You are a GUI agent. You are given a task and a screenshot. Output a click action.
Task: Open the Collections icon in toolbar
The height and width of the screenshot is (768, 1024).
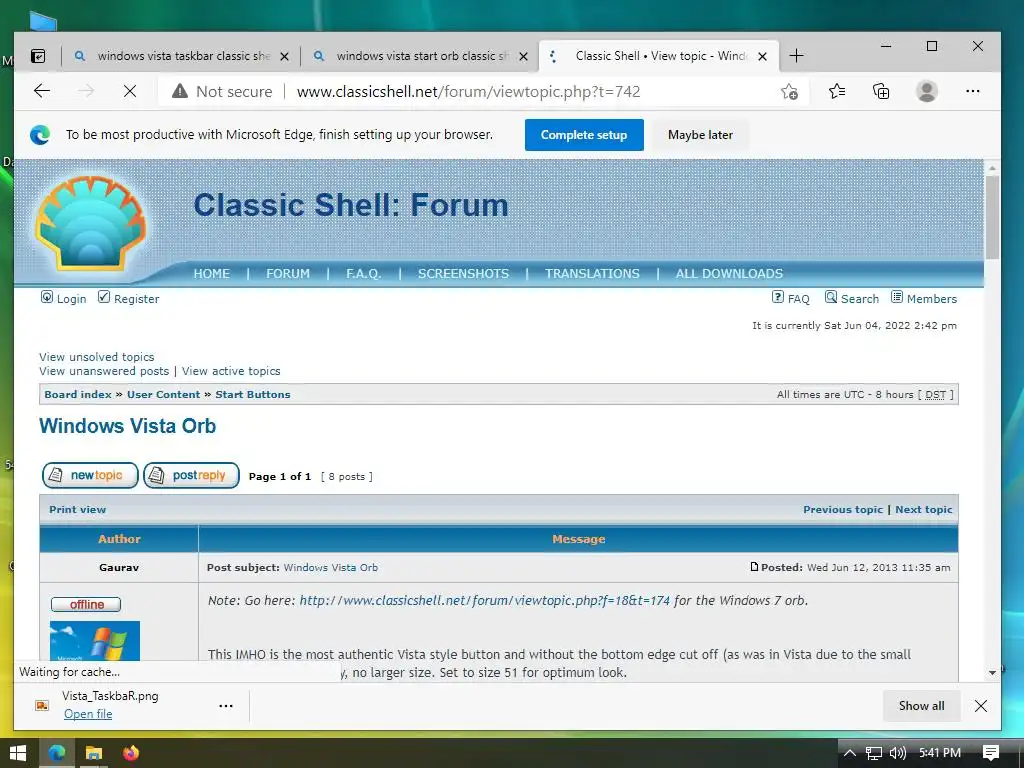point(881,91)
